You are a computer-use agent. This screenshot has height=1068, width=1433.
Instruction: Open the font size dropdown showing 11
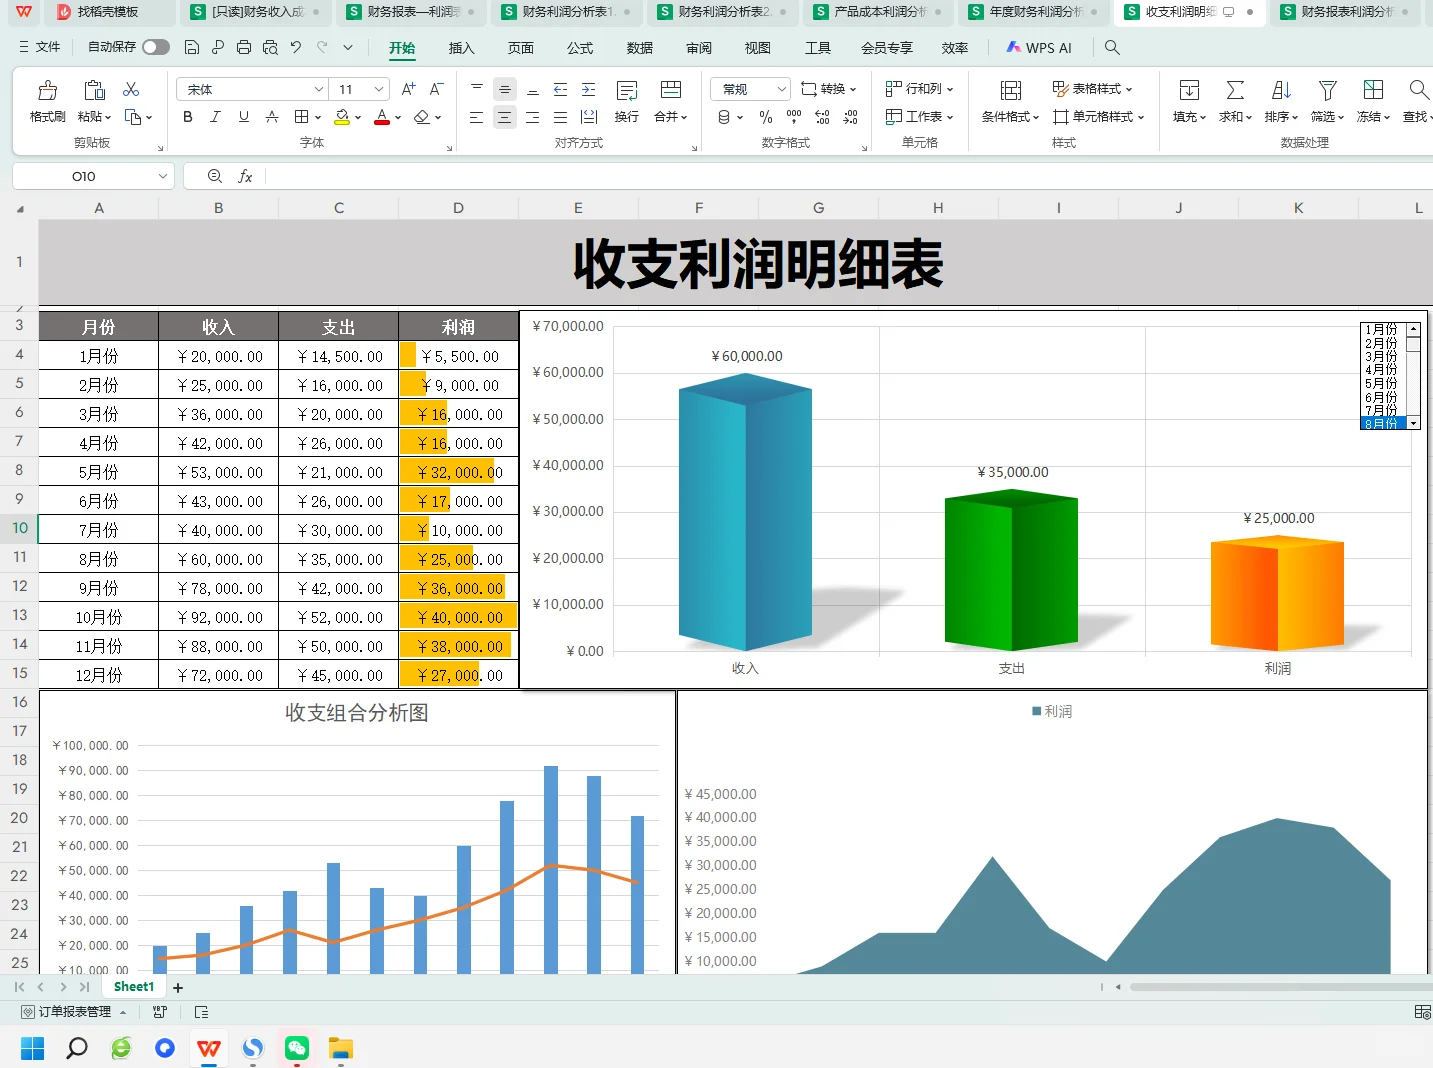click(379, 89)
